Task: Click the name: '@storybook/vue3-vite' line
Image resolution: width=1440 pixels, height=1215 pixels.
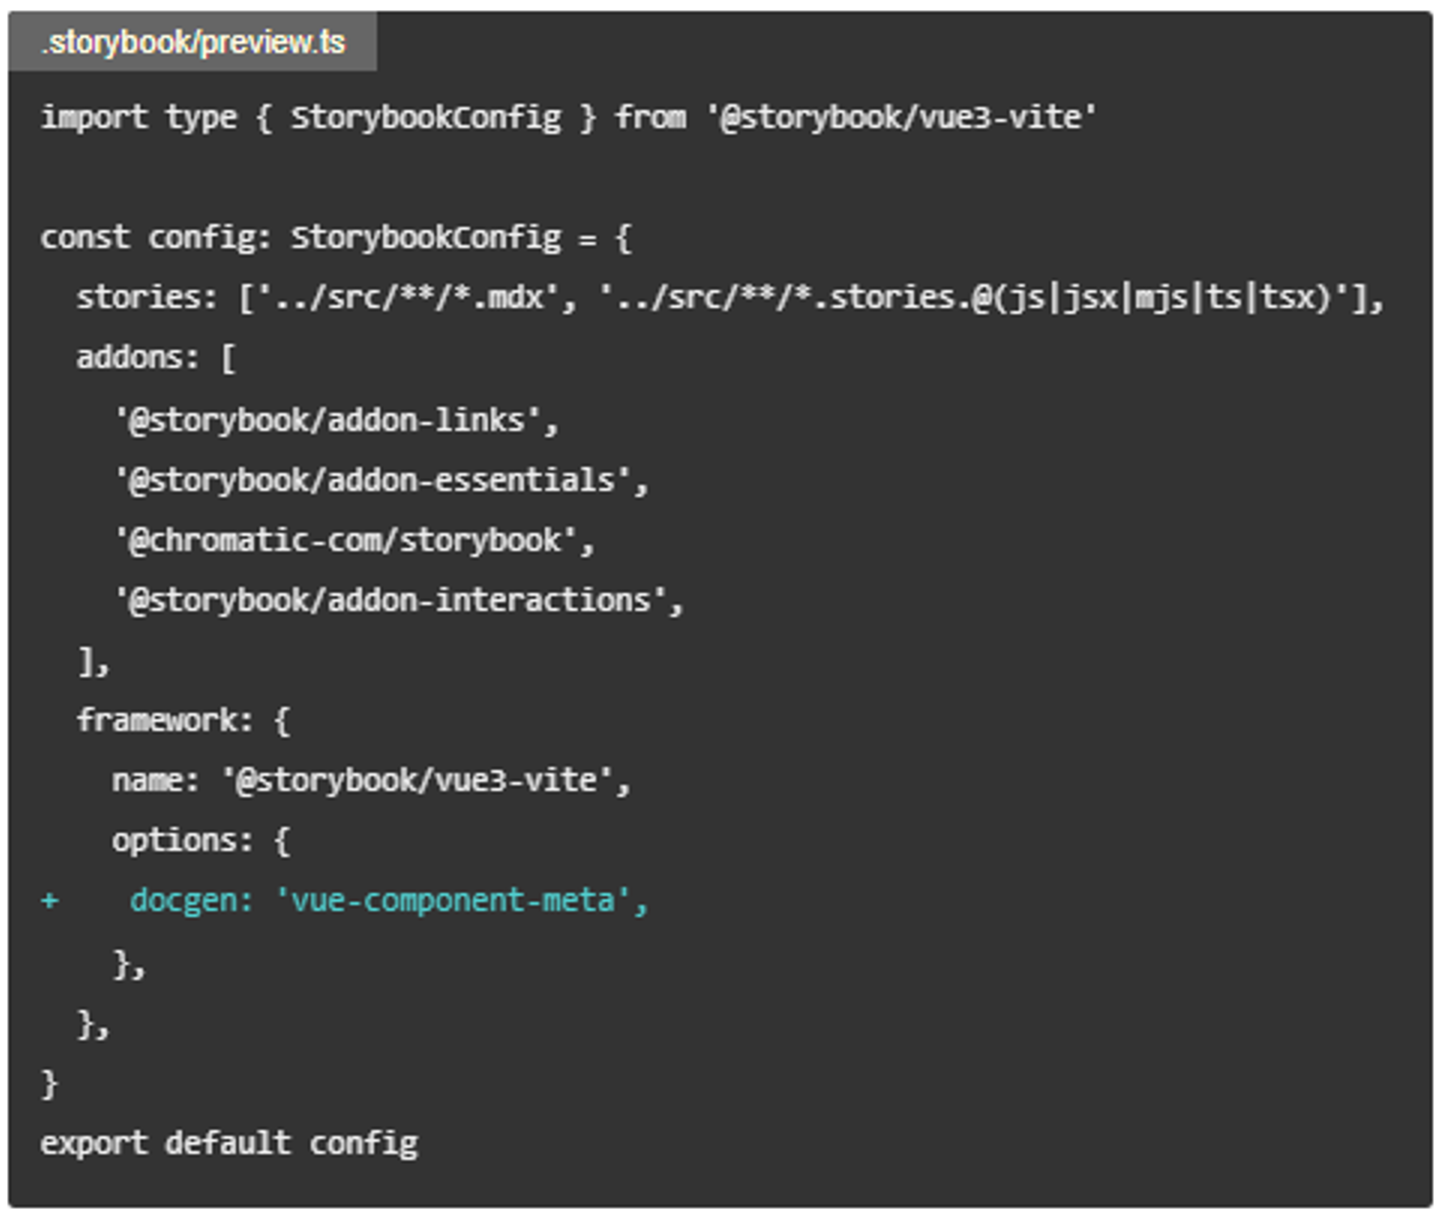Action: [371, 781]
